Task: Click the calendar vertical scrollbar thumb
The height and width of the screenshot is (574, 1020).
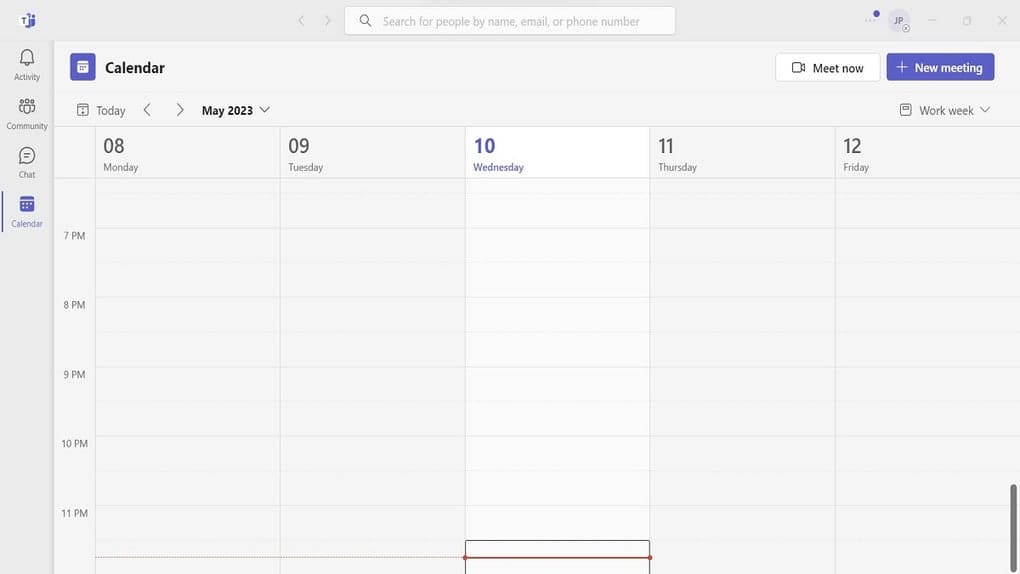Action: (1013, 527)
